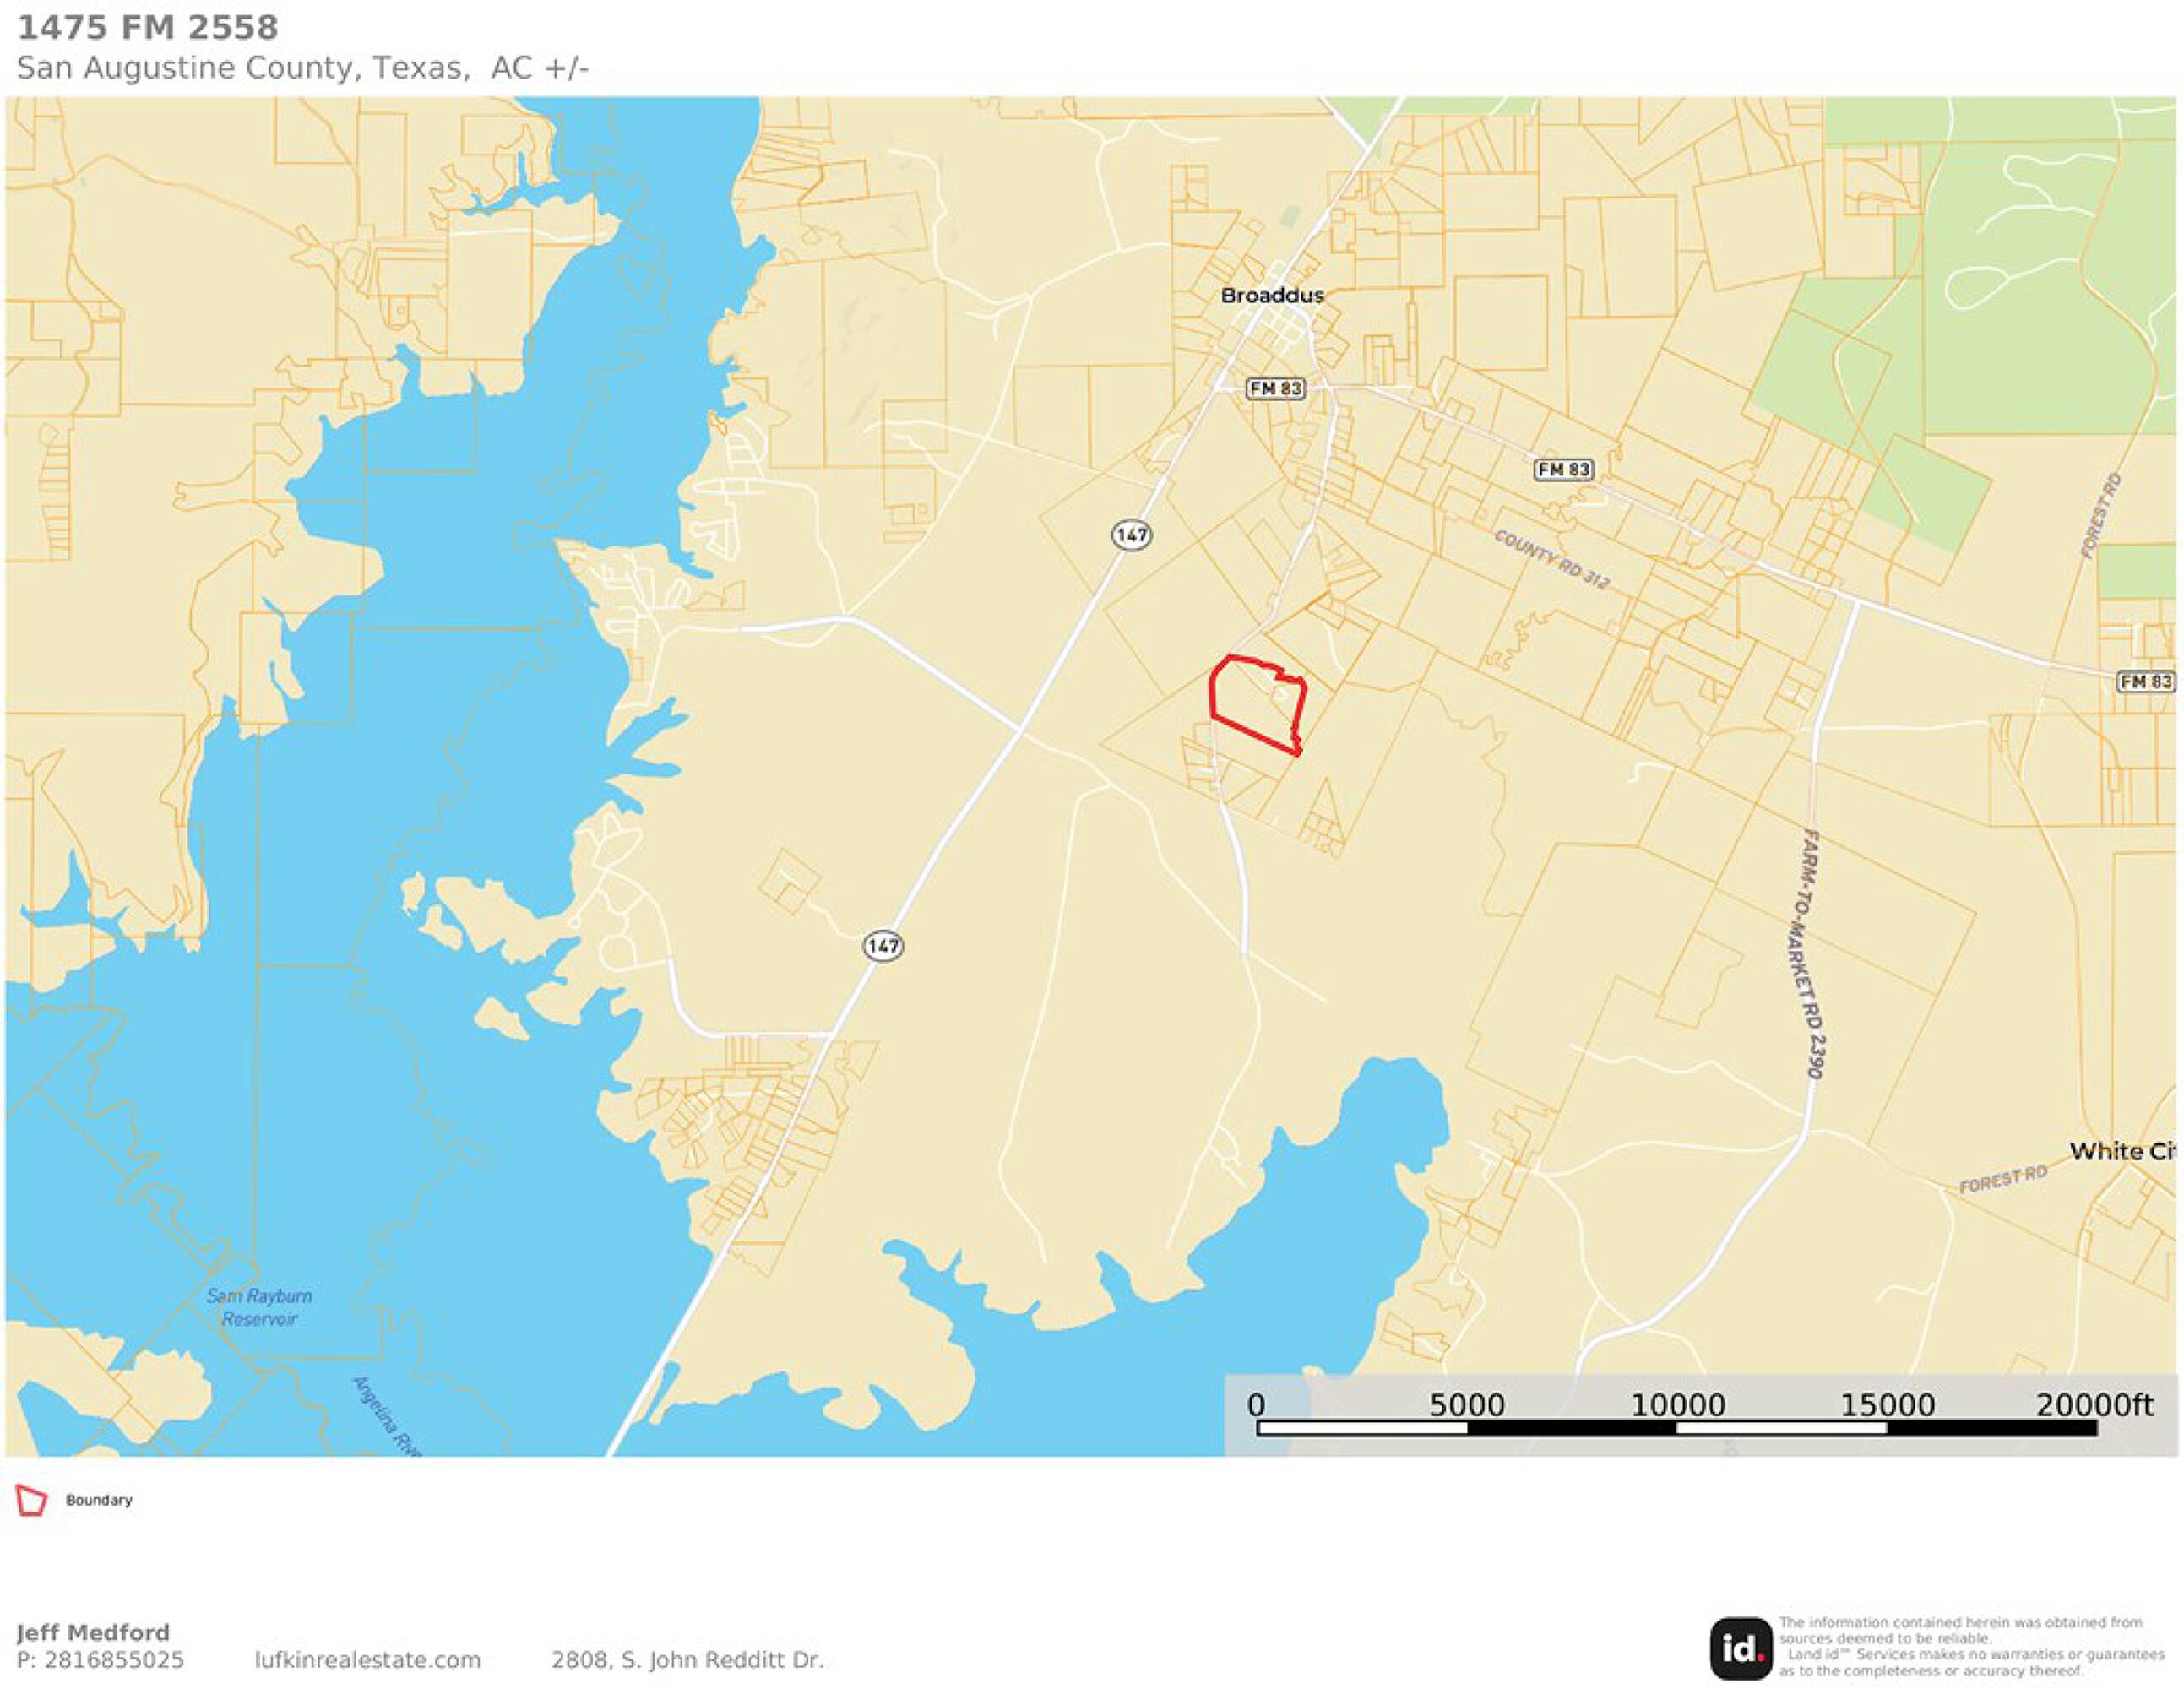Click the 1475 FM 2558 title
The height and width of the screenshot is (1689, 2184).
click(x=148, y=28)
